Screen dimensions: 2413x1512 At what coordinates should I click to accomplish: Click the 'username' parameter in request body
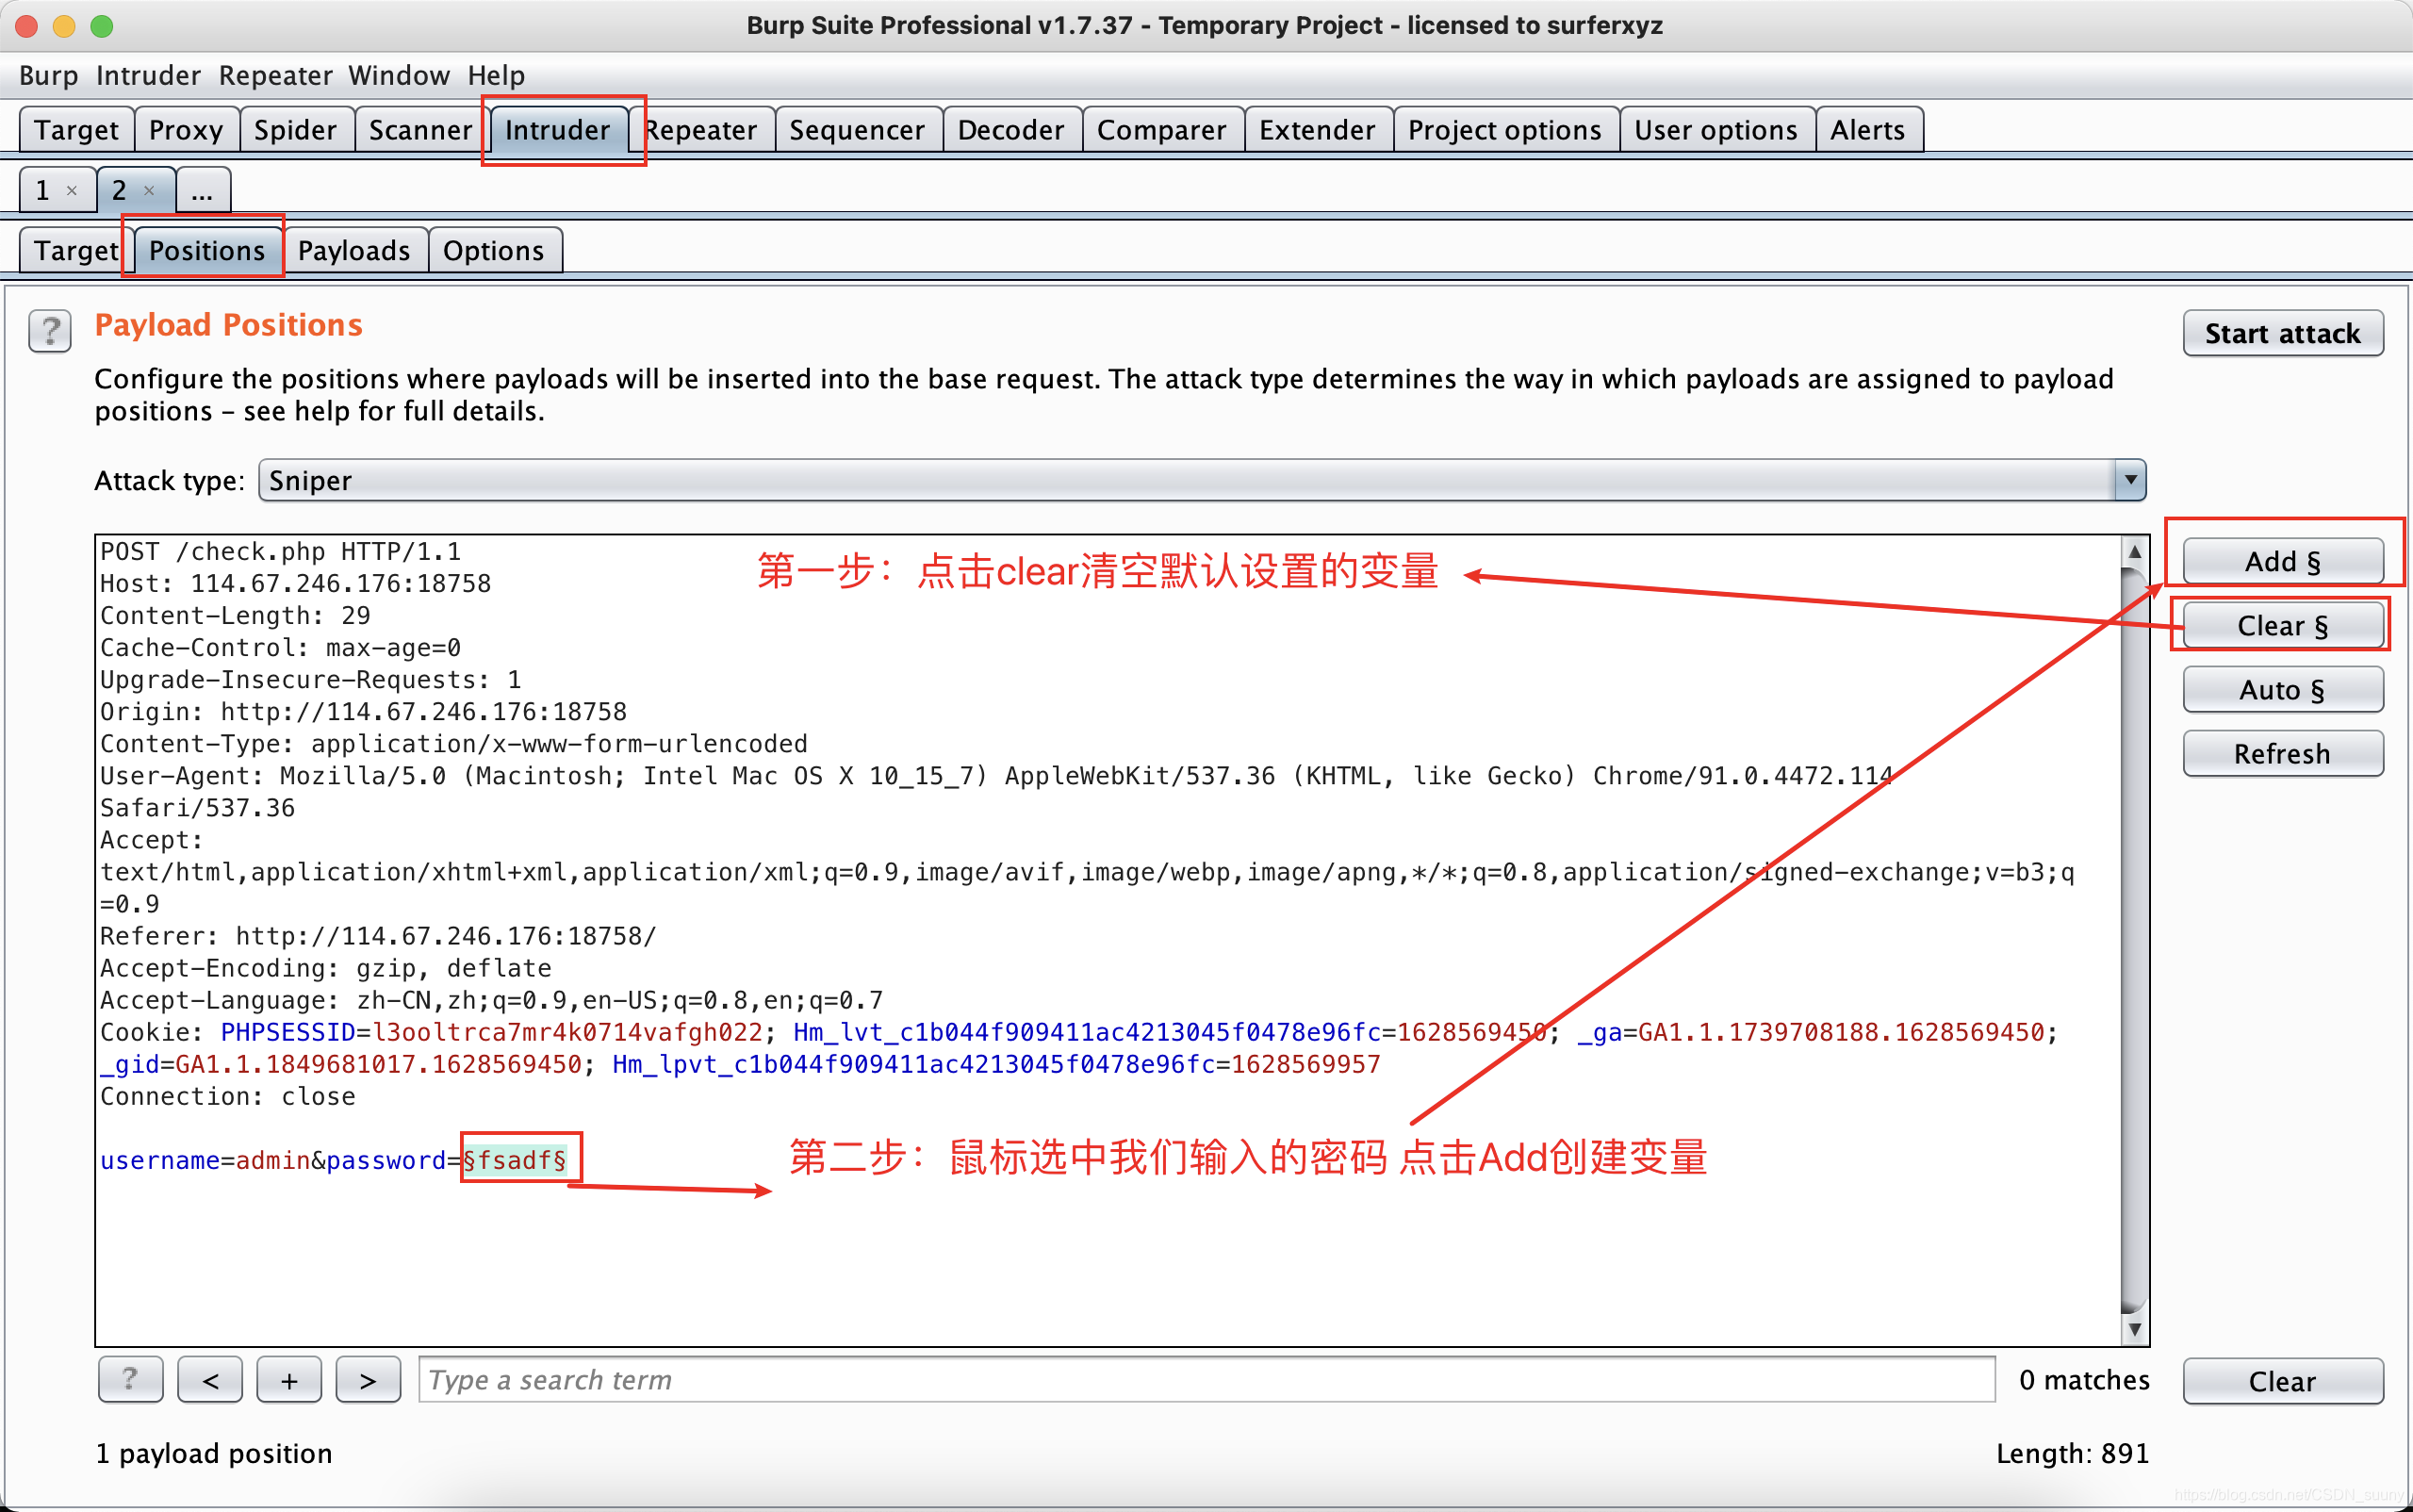pyautogui.click(x=160, y=1160)
